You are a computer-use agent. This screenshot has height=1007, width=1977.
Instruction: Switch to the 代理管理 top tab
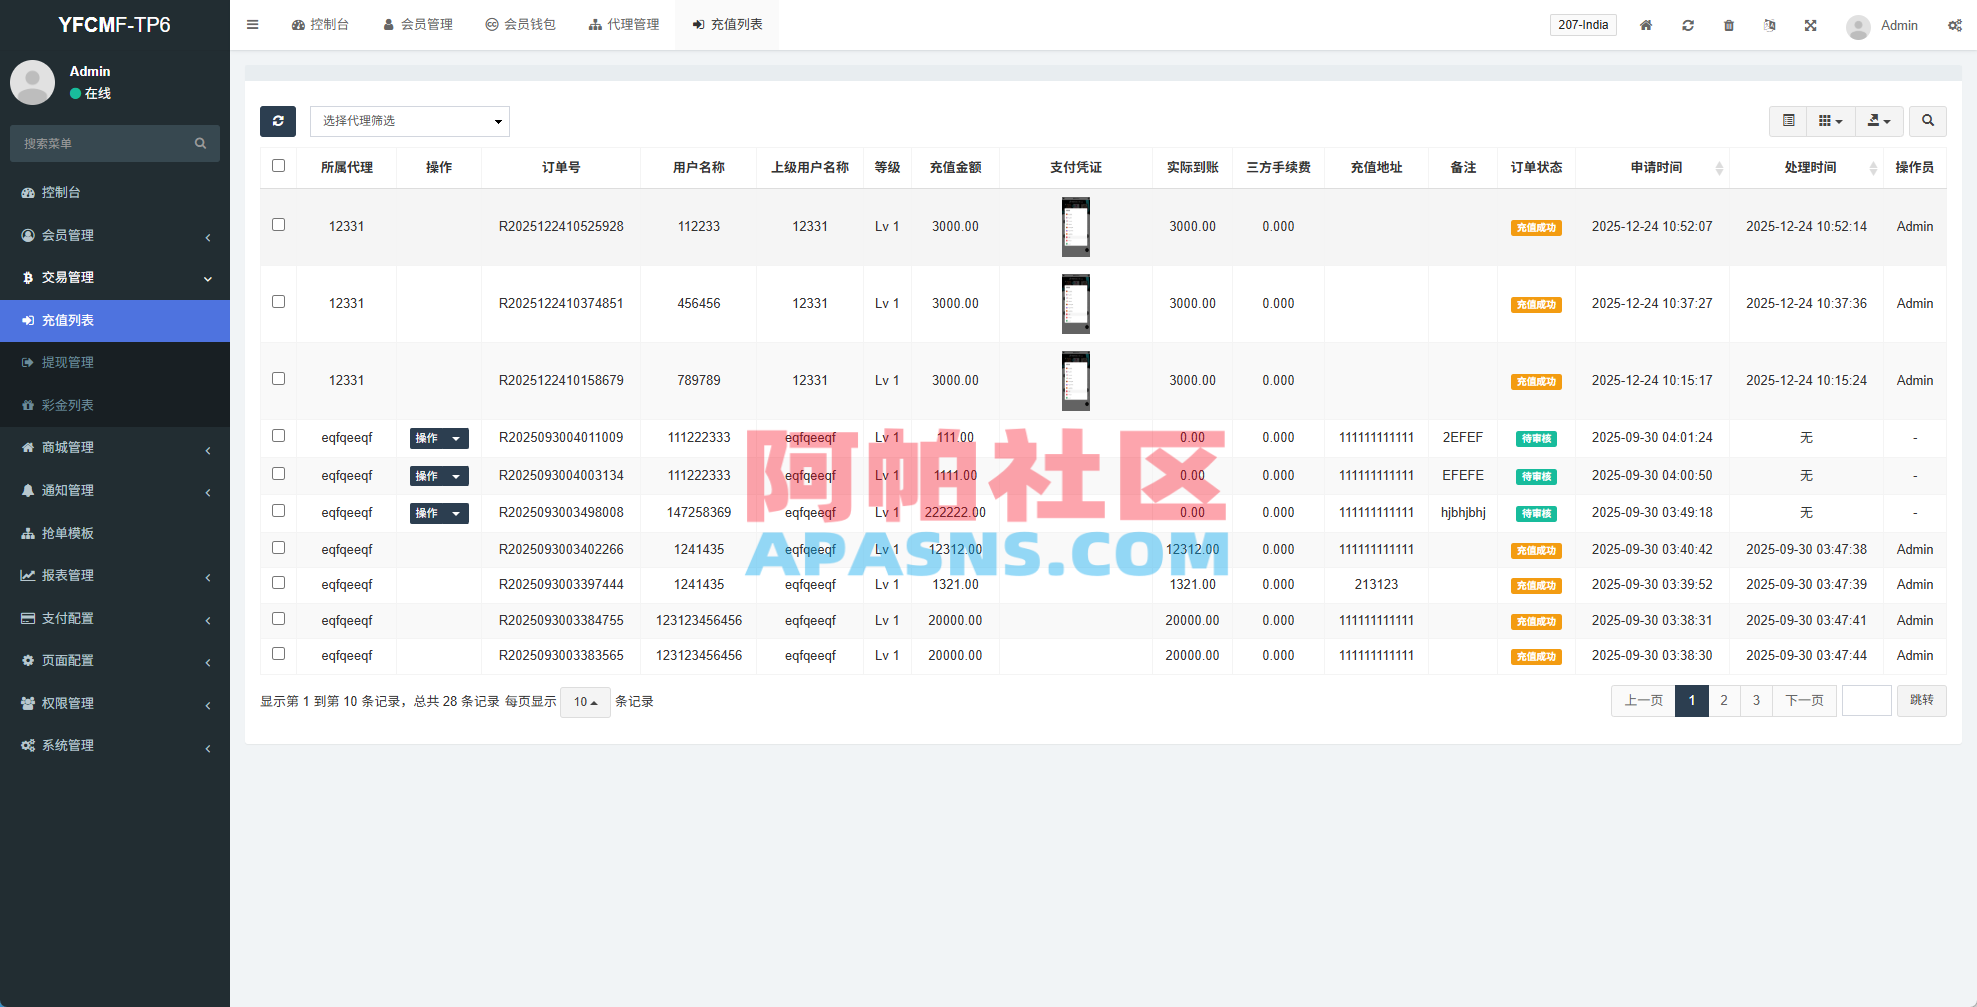624,25
